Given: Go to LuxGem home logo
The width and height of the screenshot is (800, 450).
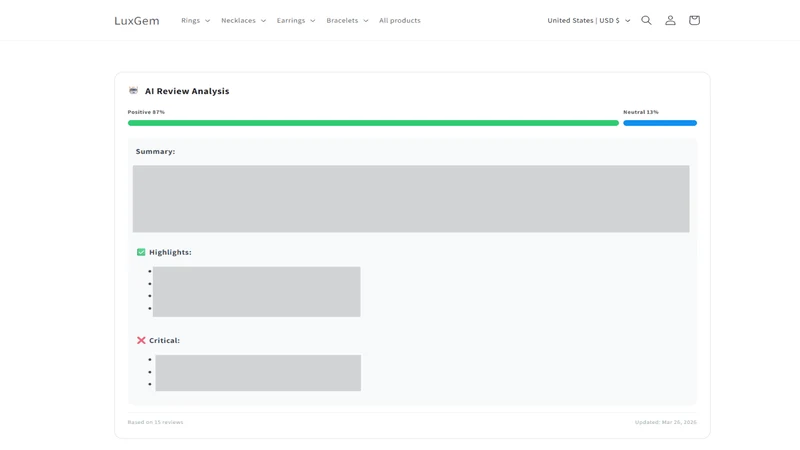Looking at the screenshot, I should pos(137,21).
